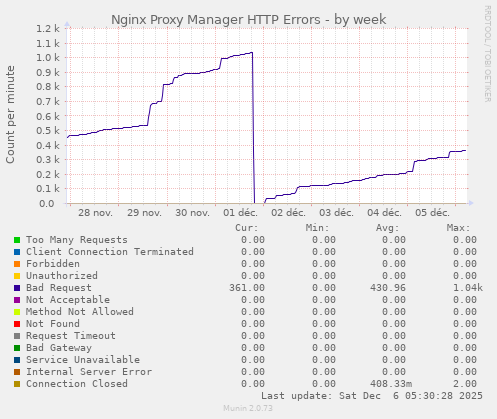Click the 'Connection Closed' legend label

pos(77,384)
